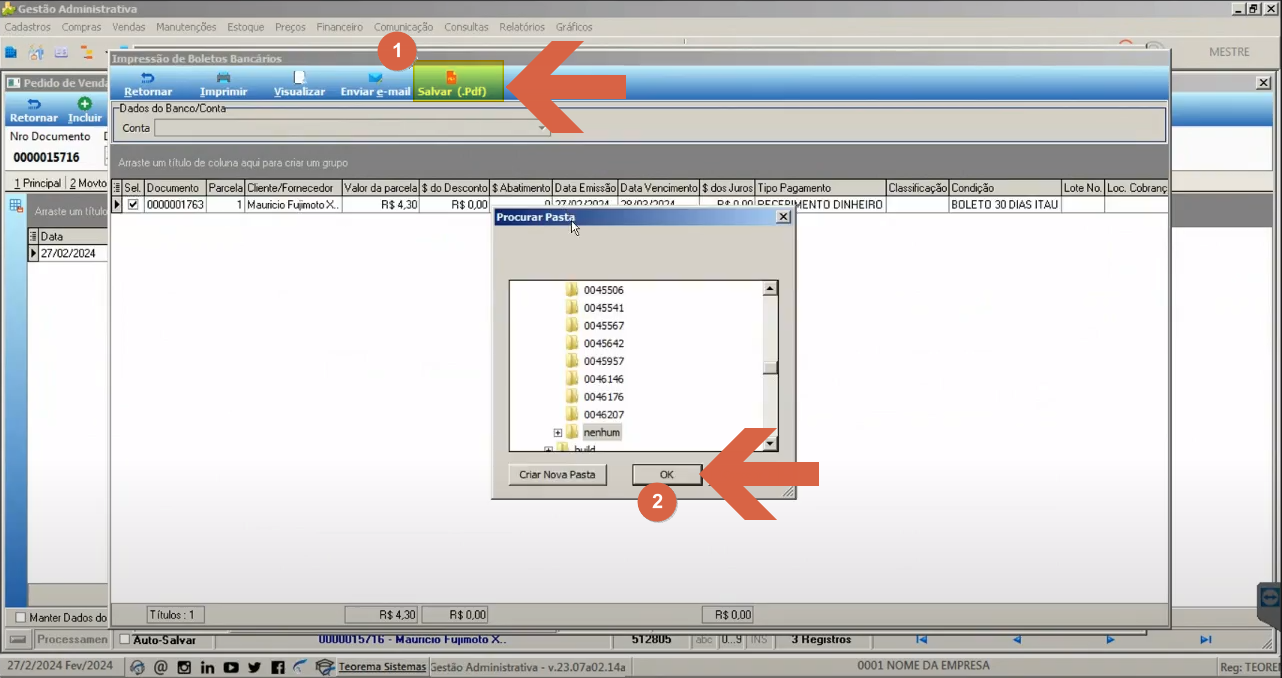
Task: Open Instagram icon in status bar
Action: (184, 667)
